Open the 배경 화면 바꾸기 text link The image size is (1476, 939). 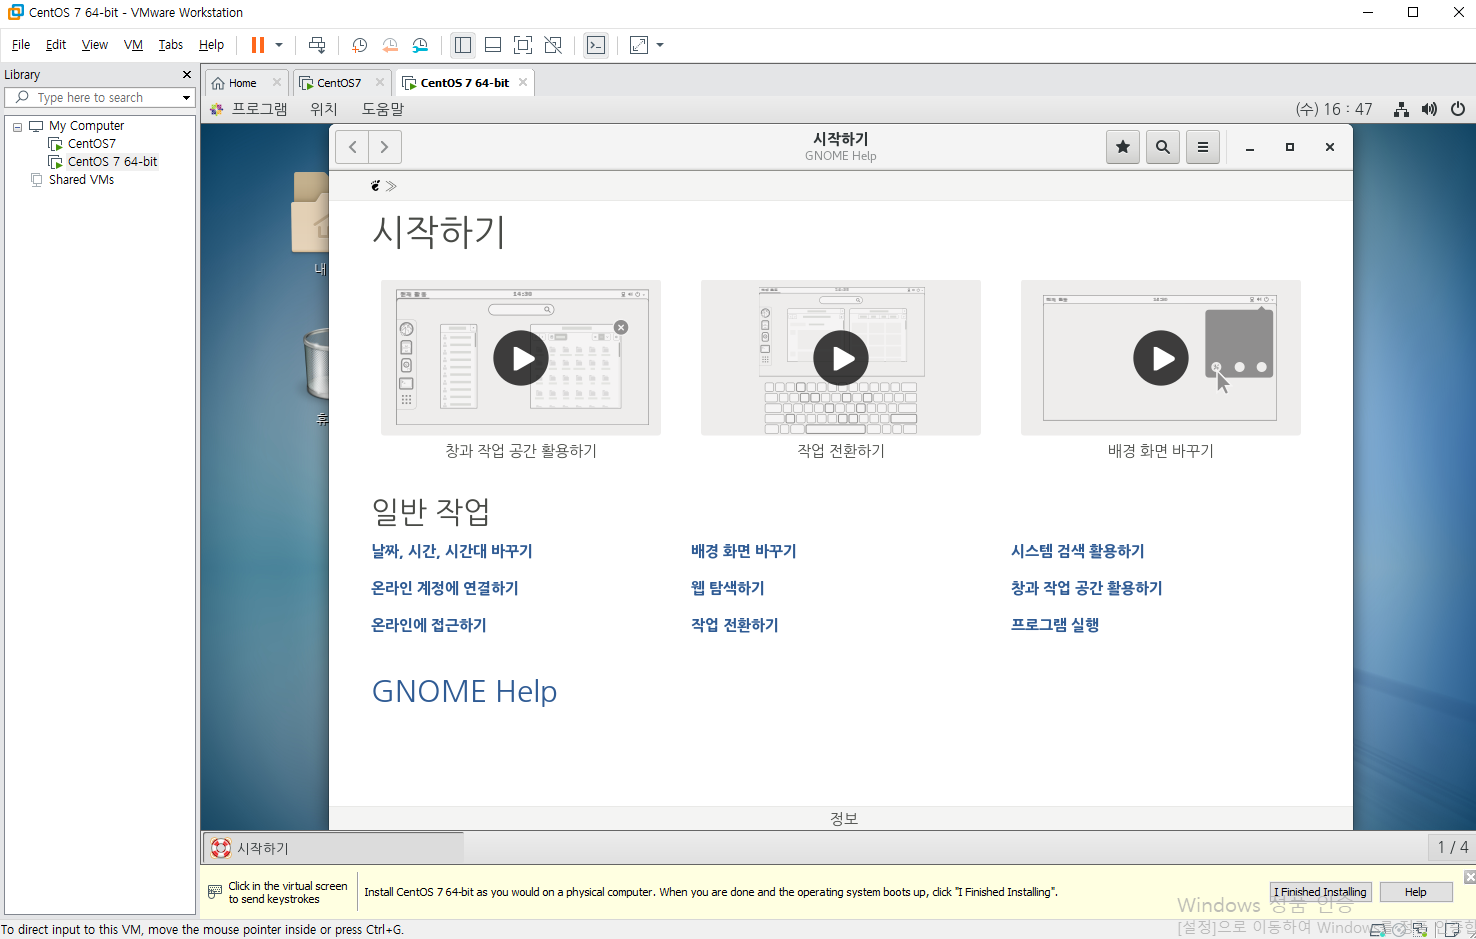(x=744, y=551)
